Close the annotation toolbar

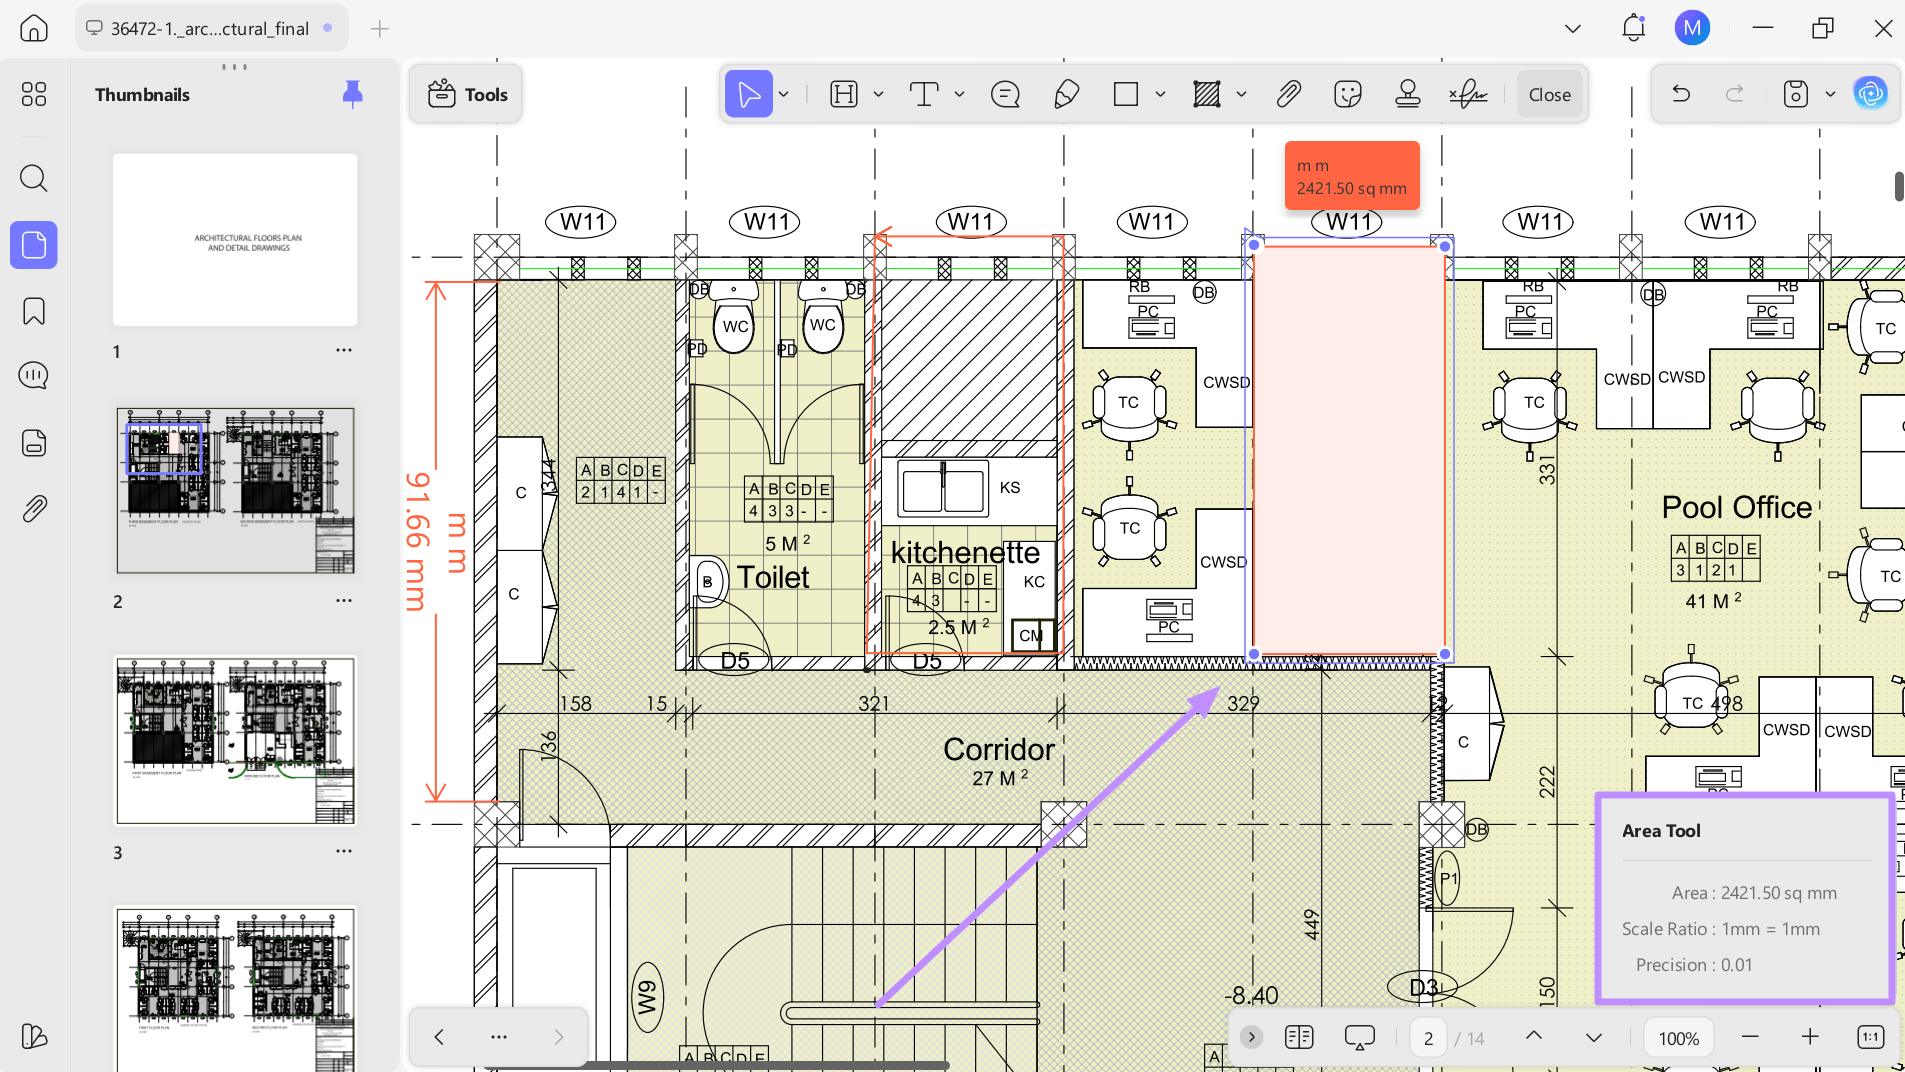pos(1550,95)
